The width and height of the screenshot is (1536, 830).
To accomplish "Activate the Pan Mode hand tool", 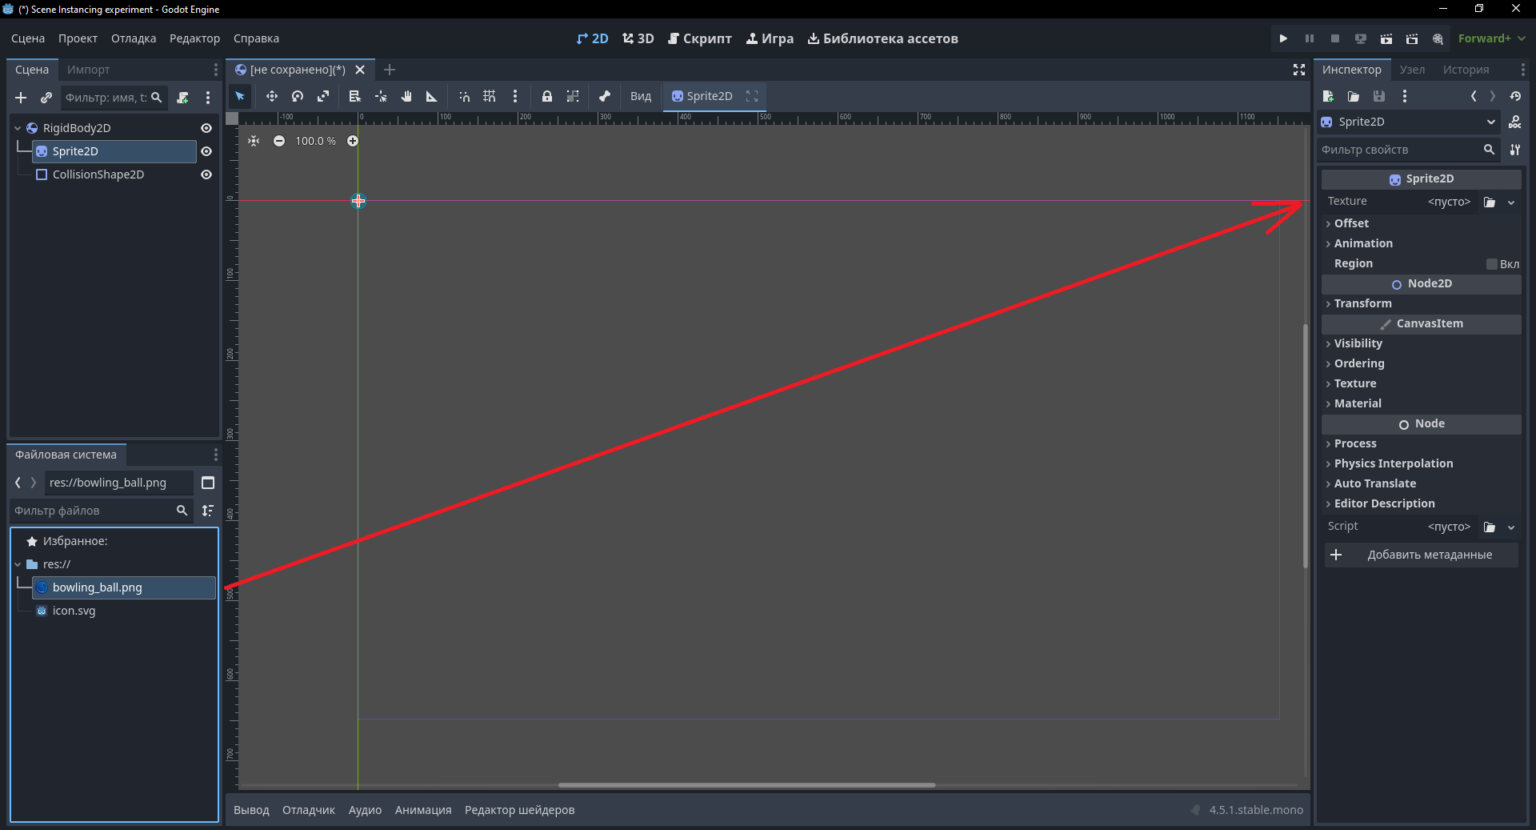I will pos(406,96).
